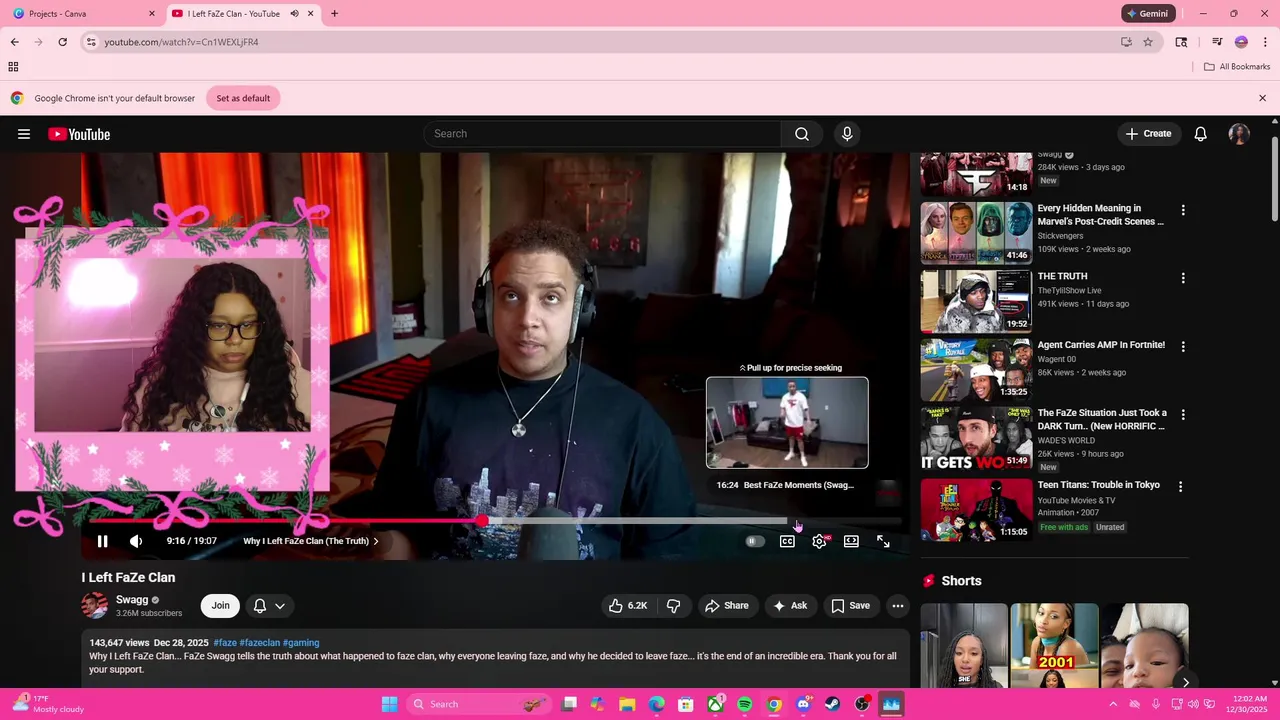Expand the chapter title "Why I Left FaZe Clan (The Truth)"
Viewport: 1280px width, 720px height.
[x=311, y=541]
